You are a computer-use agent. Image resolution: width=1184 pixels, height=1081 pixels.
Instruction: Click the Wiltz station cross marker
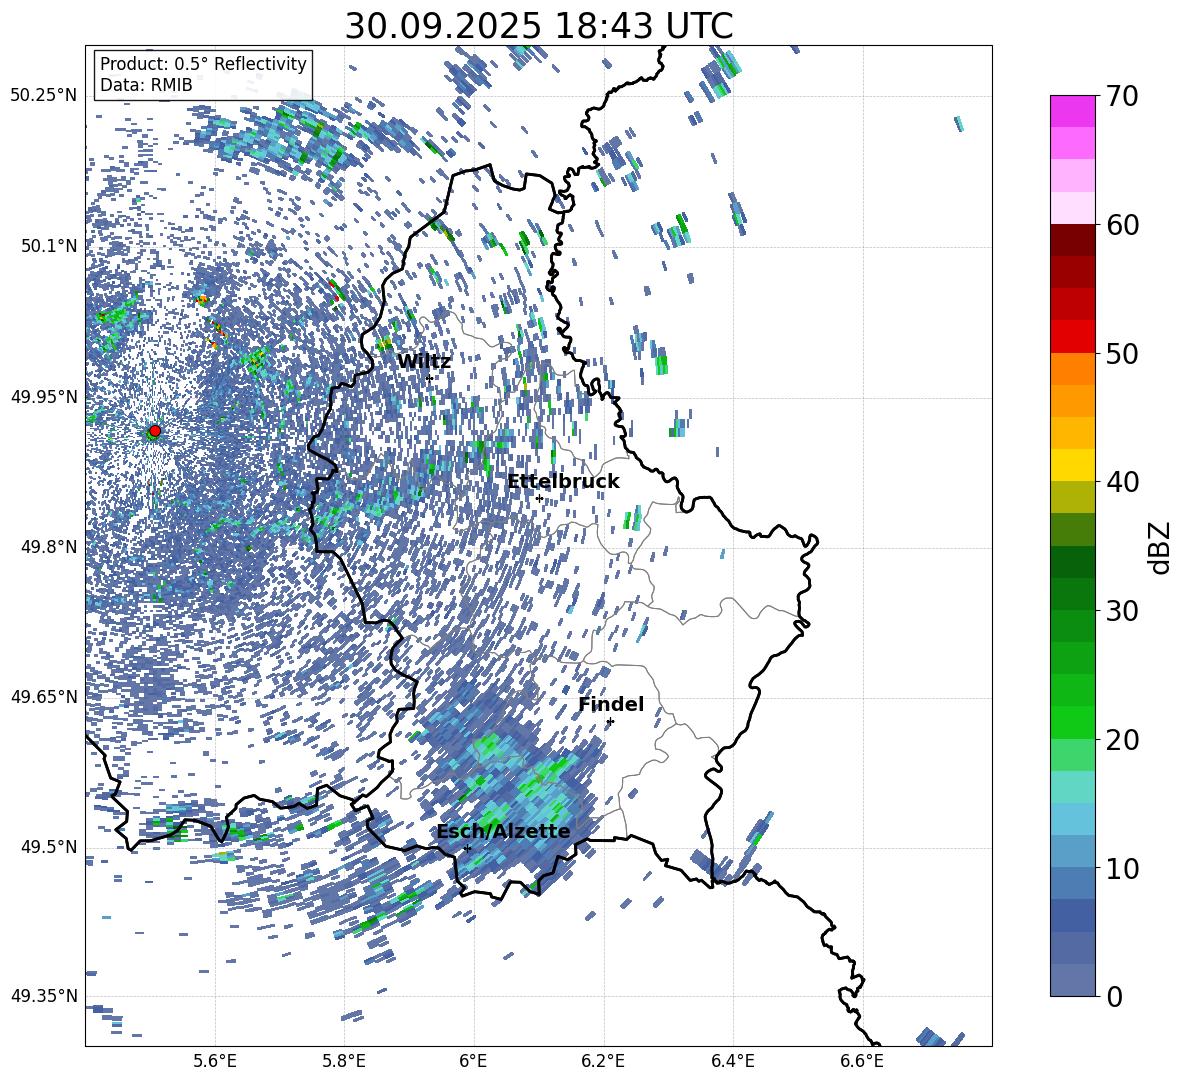pyautogui.click(x=429, y=378)
